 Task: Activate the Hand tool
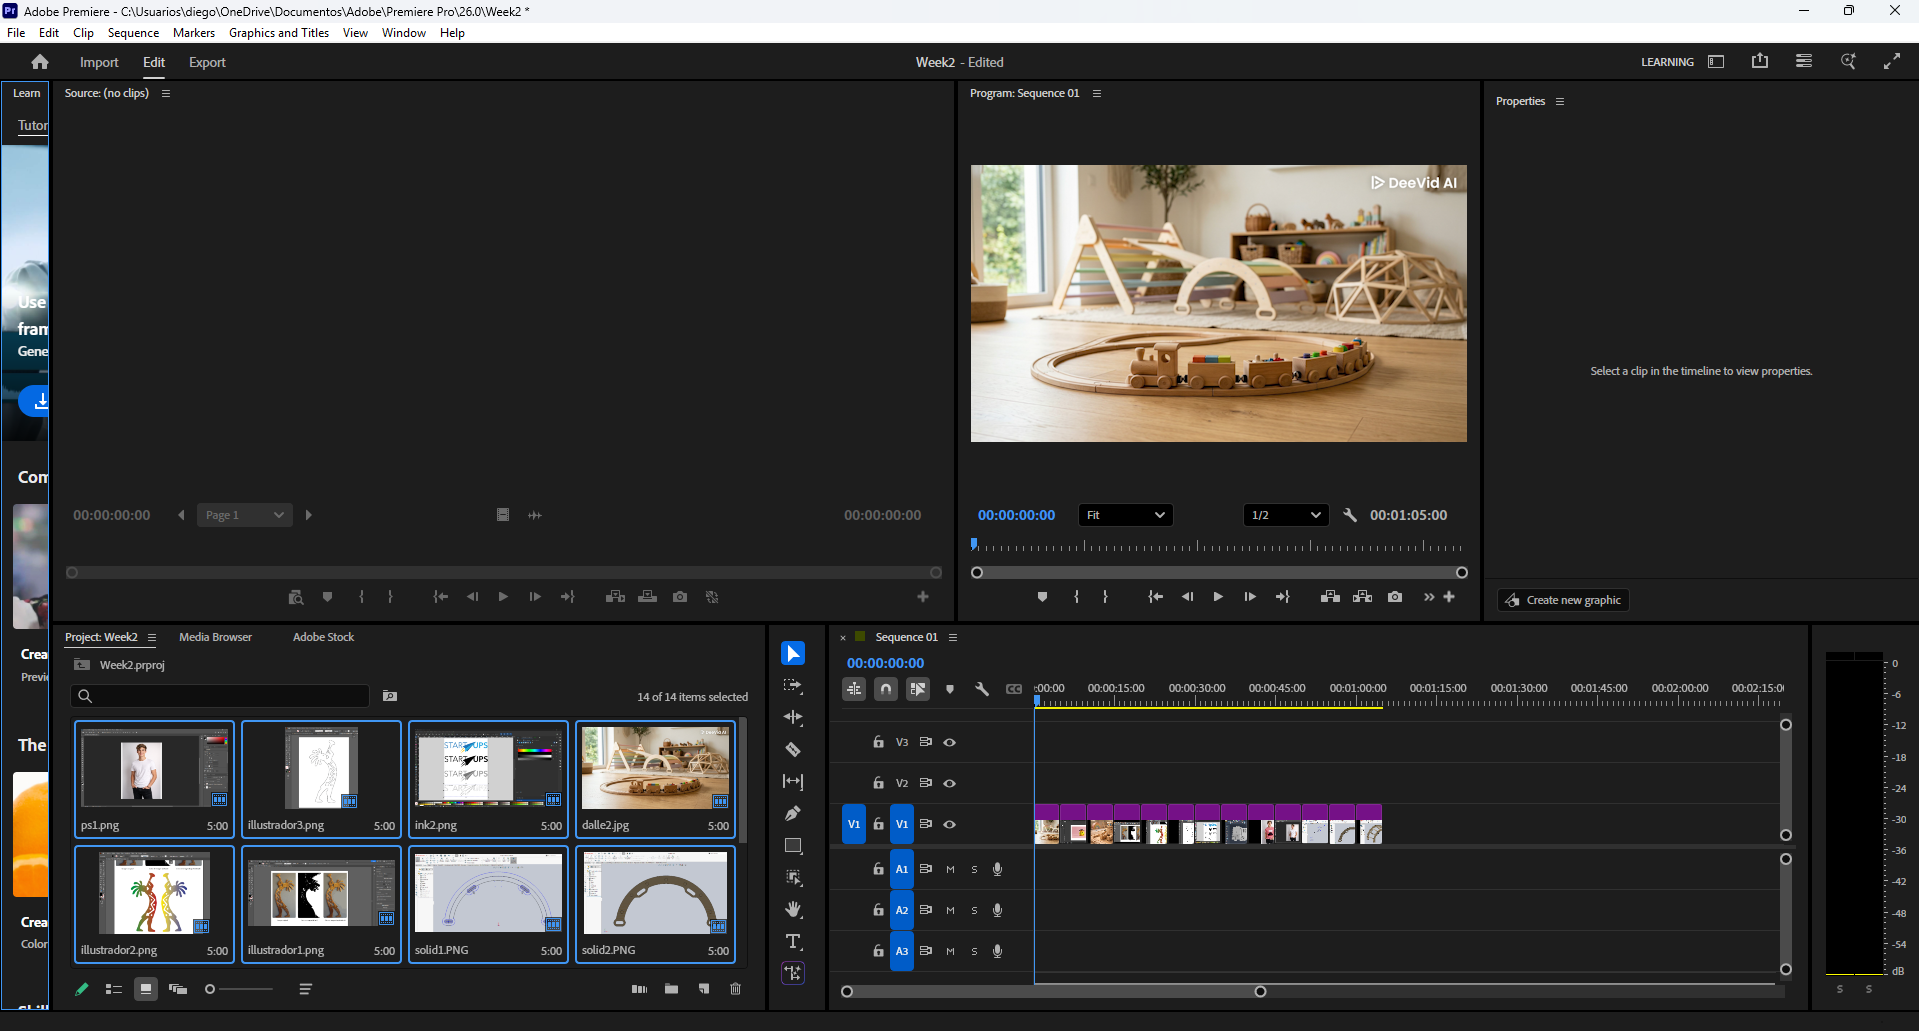(x=793, y=909)
